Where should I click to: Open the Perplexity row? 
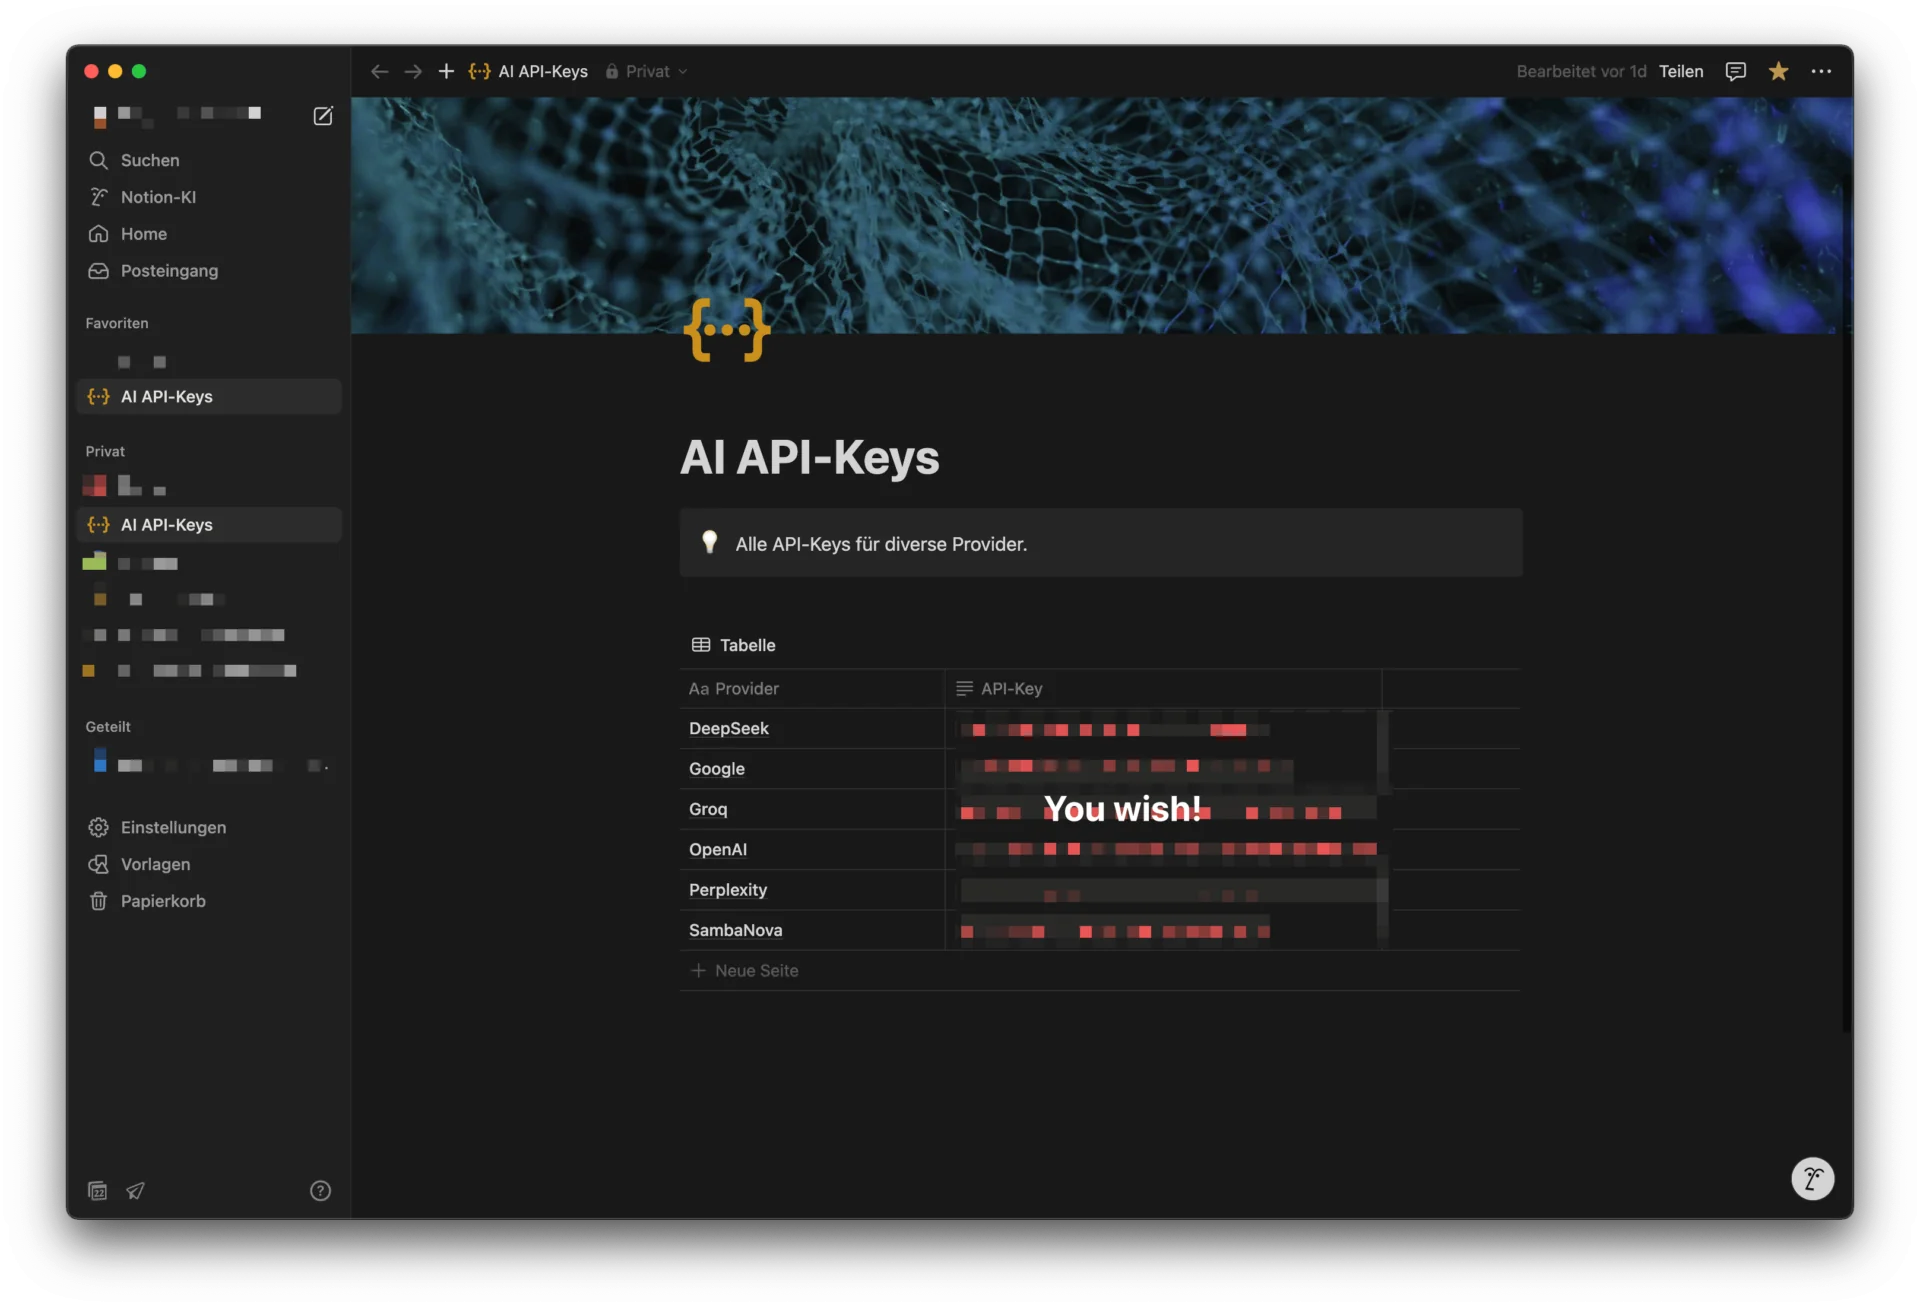pyautogui.click(x=728, y=890)
